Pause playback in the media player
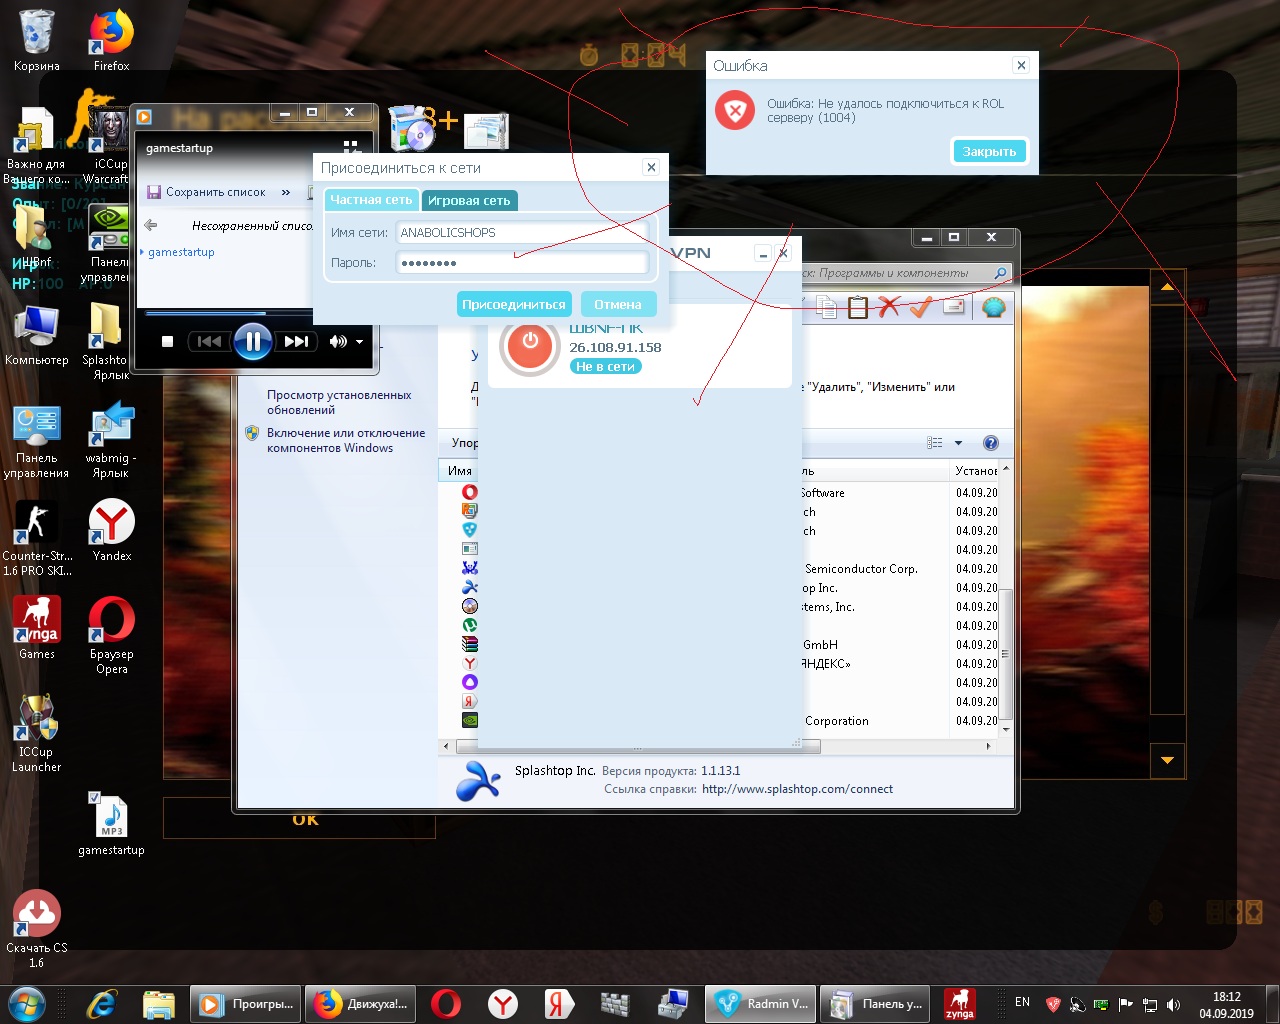 tap(253, 341)
